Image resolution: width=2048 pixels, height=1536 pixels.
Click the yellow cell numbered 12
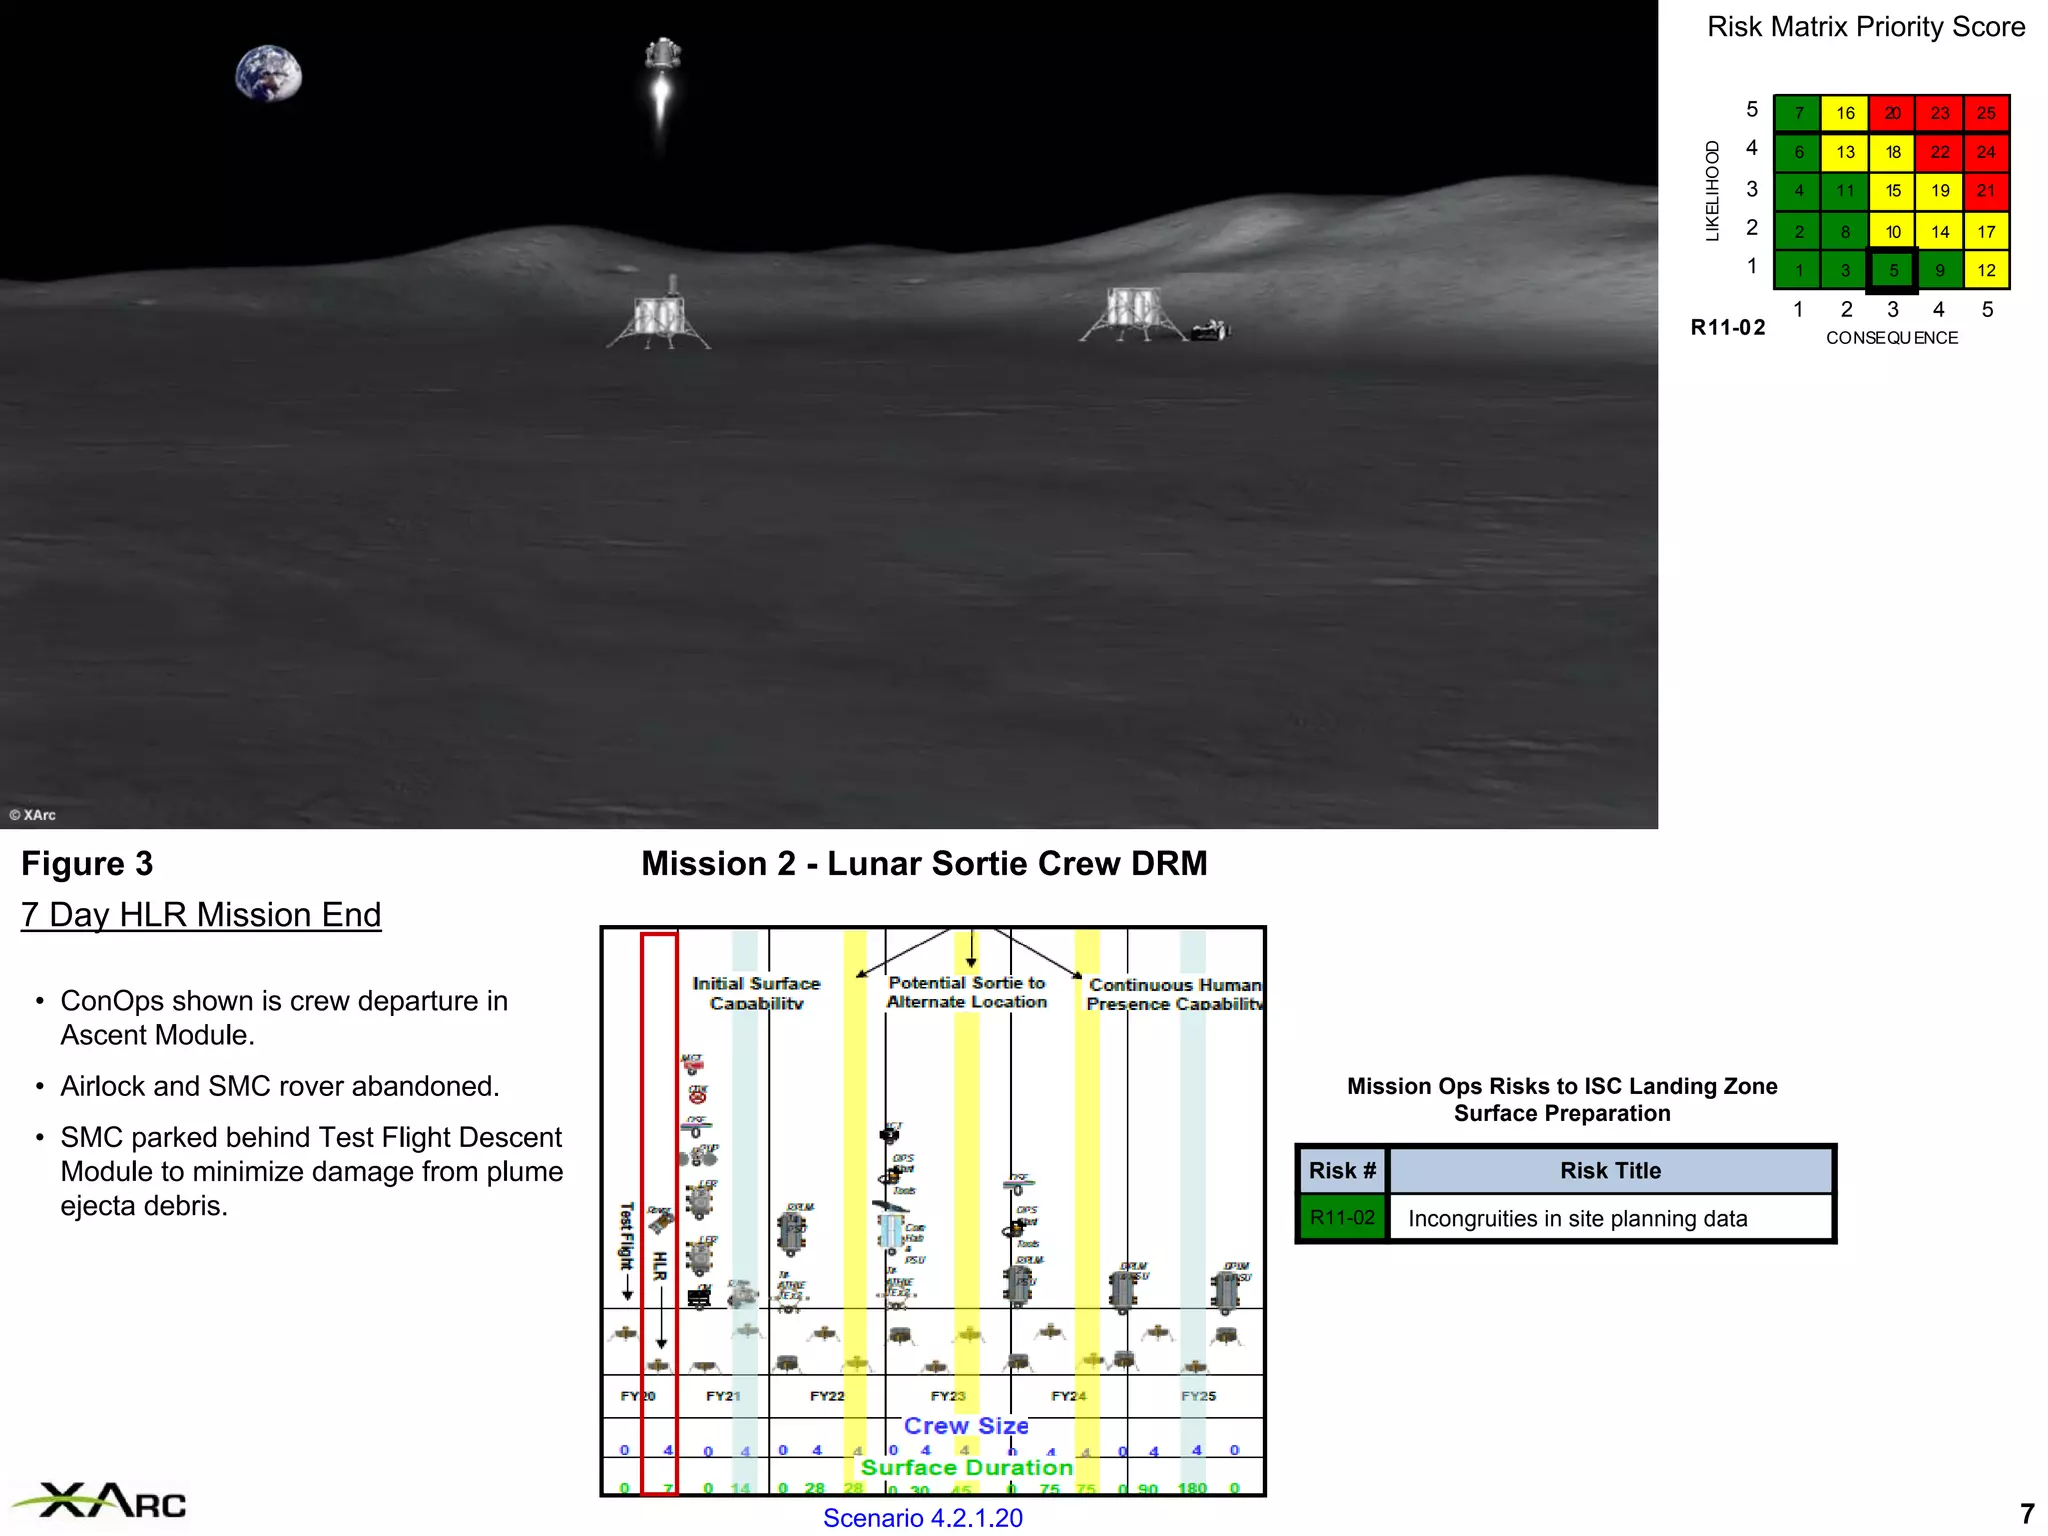1986,270
